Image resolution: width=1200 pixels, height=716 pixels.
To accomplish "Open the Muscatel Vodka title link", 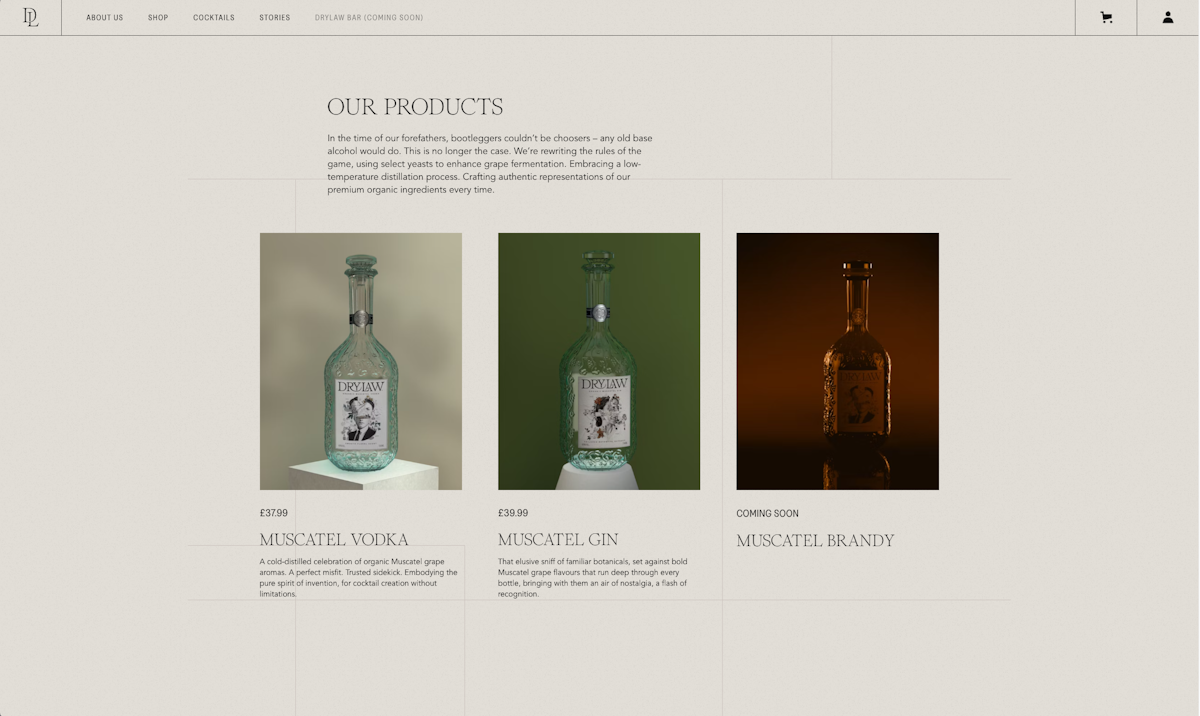I will [x=334, y=540].
